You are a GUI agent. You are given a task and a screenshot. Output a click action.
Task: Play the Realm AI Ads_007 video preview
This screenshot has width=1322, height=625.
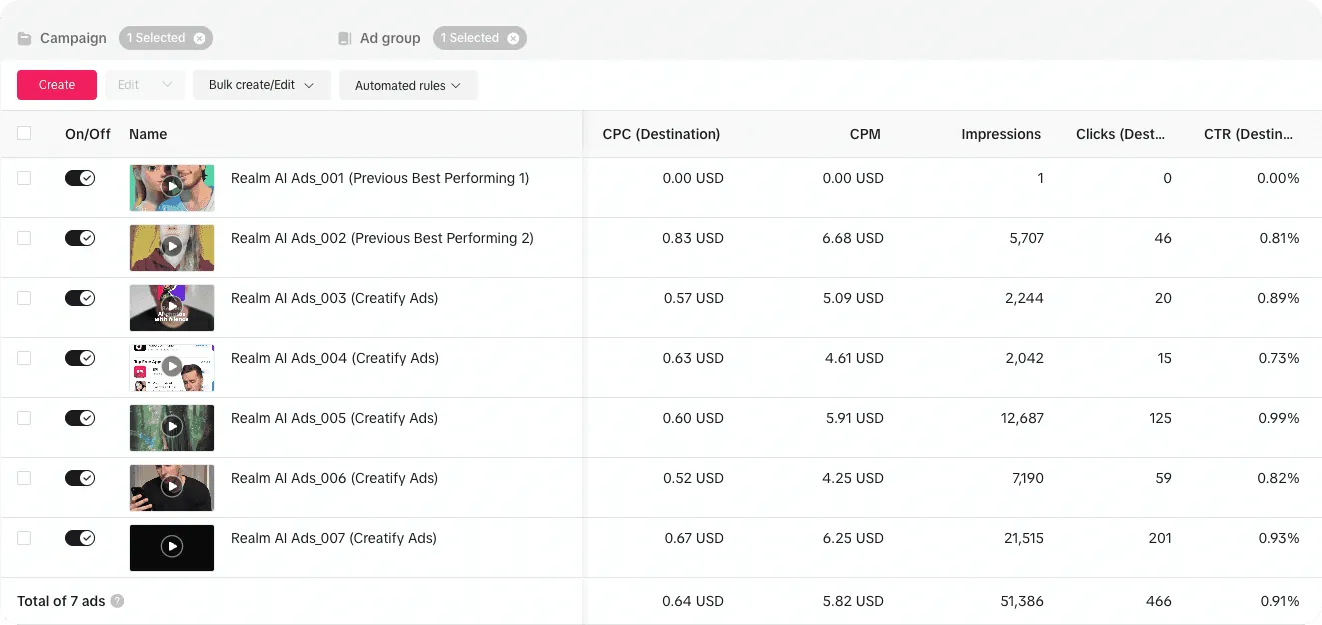pos(172,547)
